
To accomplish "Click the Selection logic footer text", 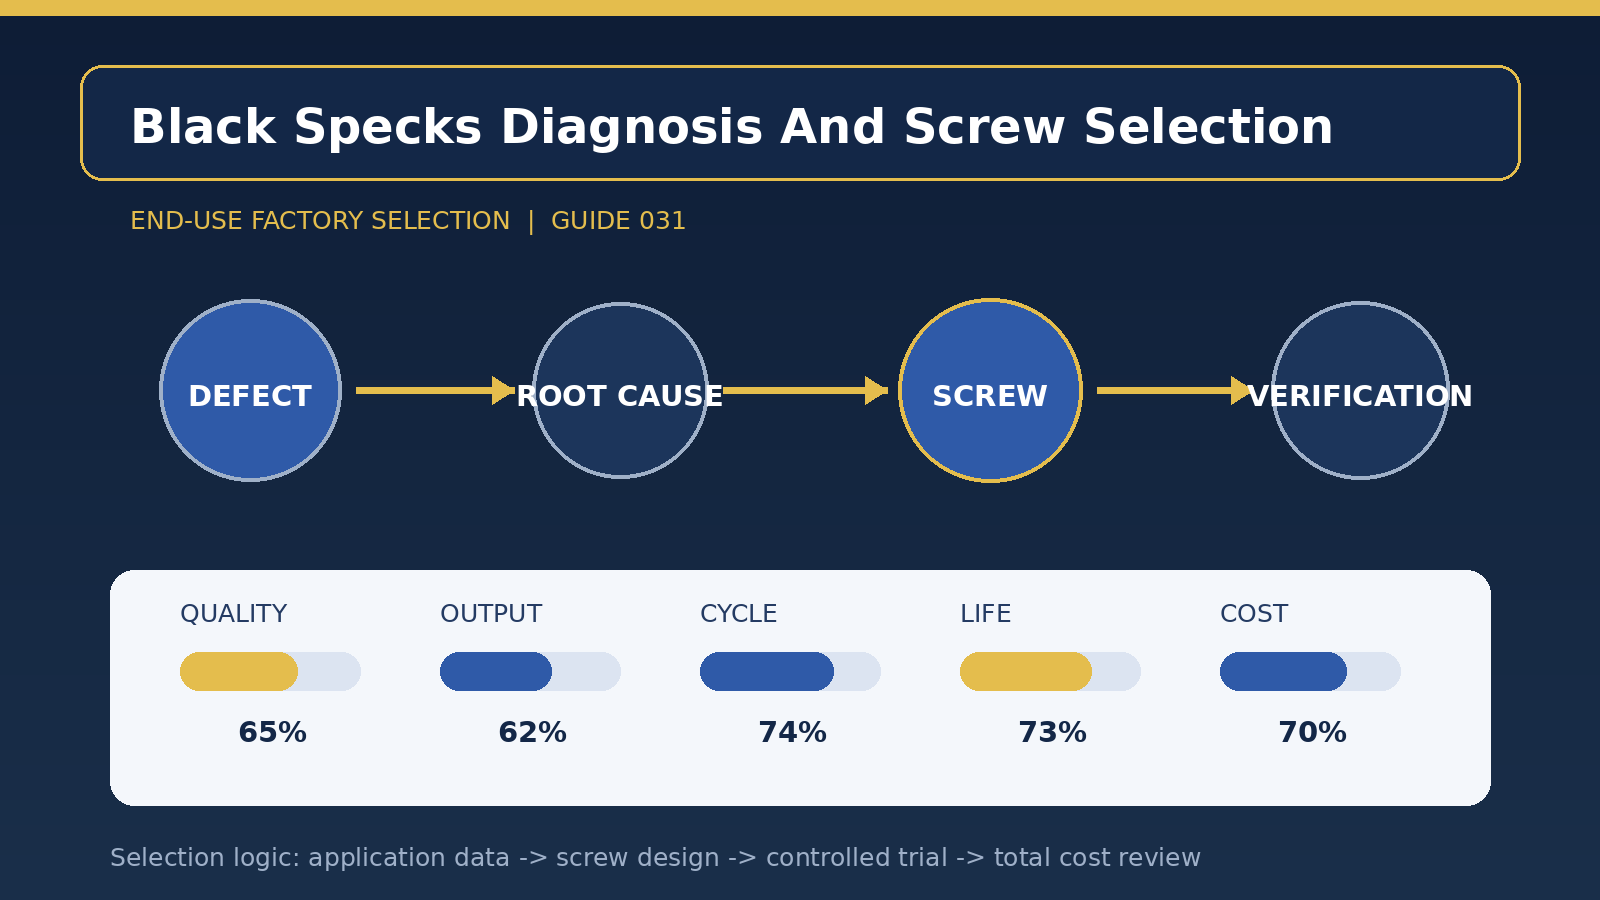I will tap(655, 858).
